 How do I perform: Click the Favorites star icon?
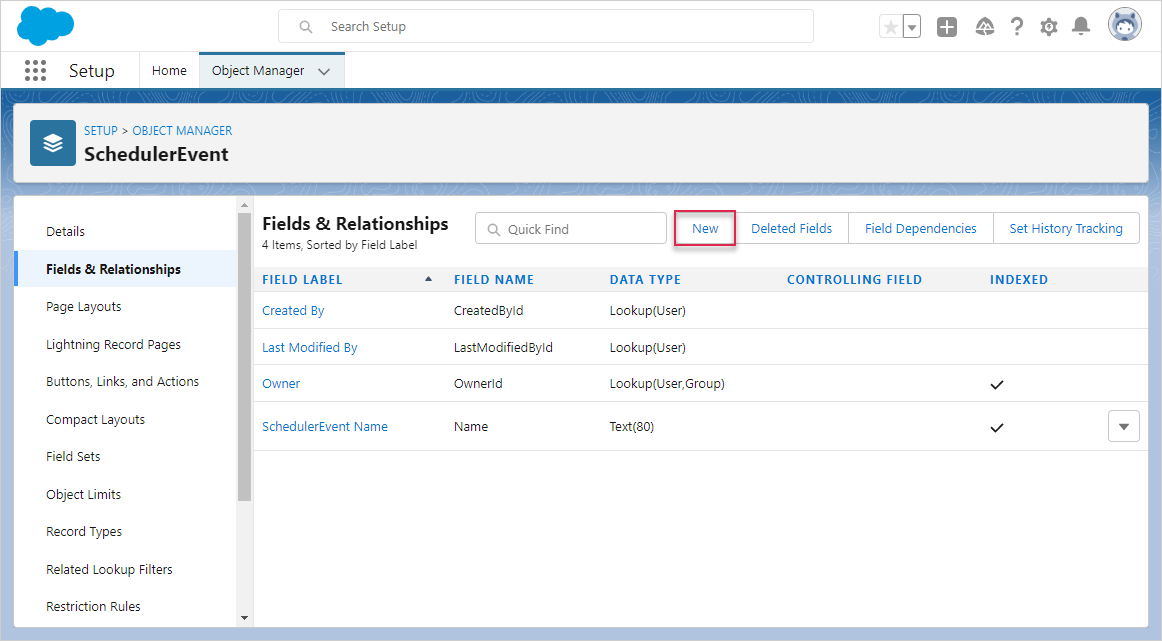click(x=890, y=27)
